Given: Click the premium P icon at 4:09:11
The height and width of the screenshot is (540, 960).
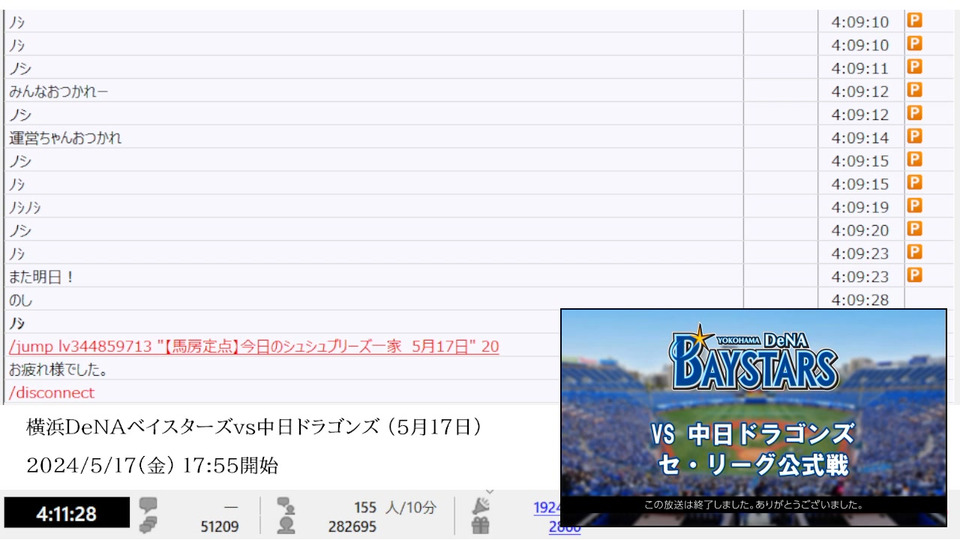Looking at the screenshot, I should 915,67.
